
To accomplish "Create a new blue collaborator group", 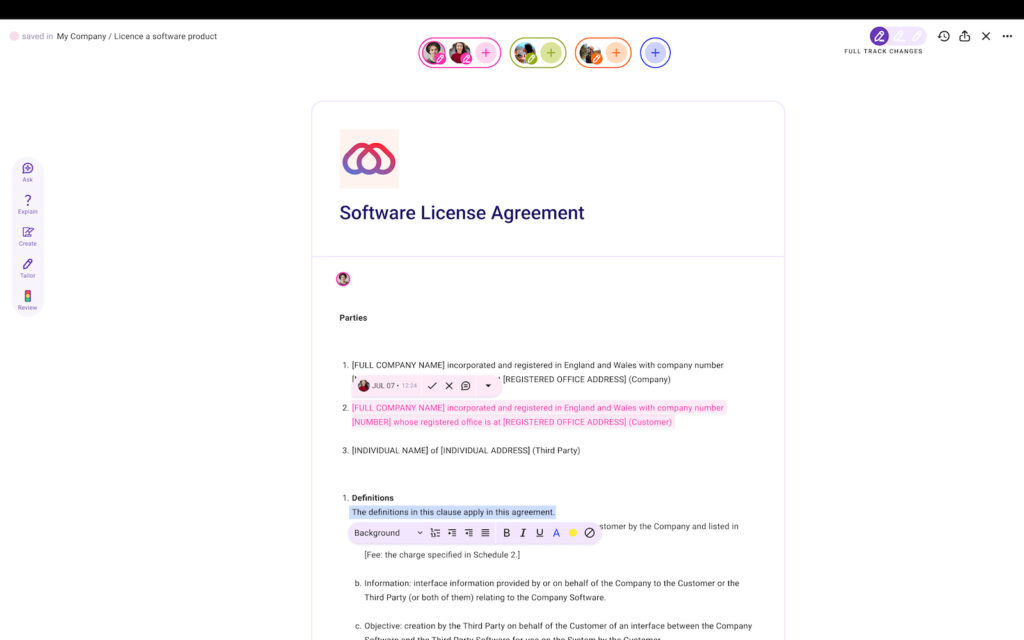I will [x=655, y=53].
